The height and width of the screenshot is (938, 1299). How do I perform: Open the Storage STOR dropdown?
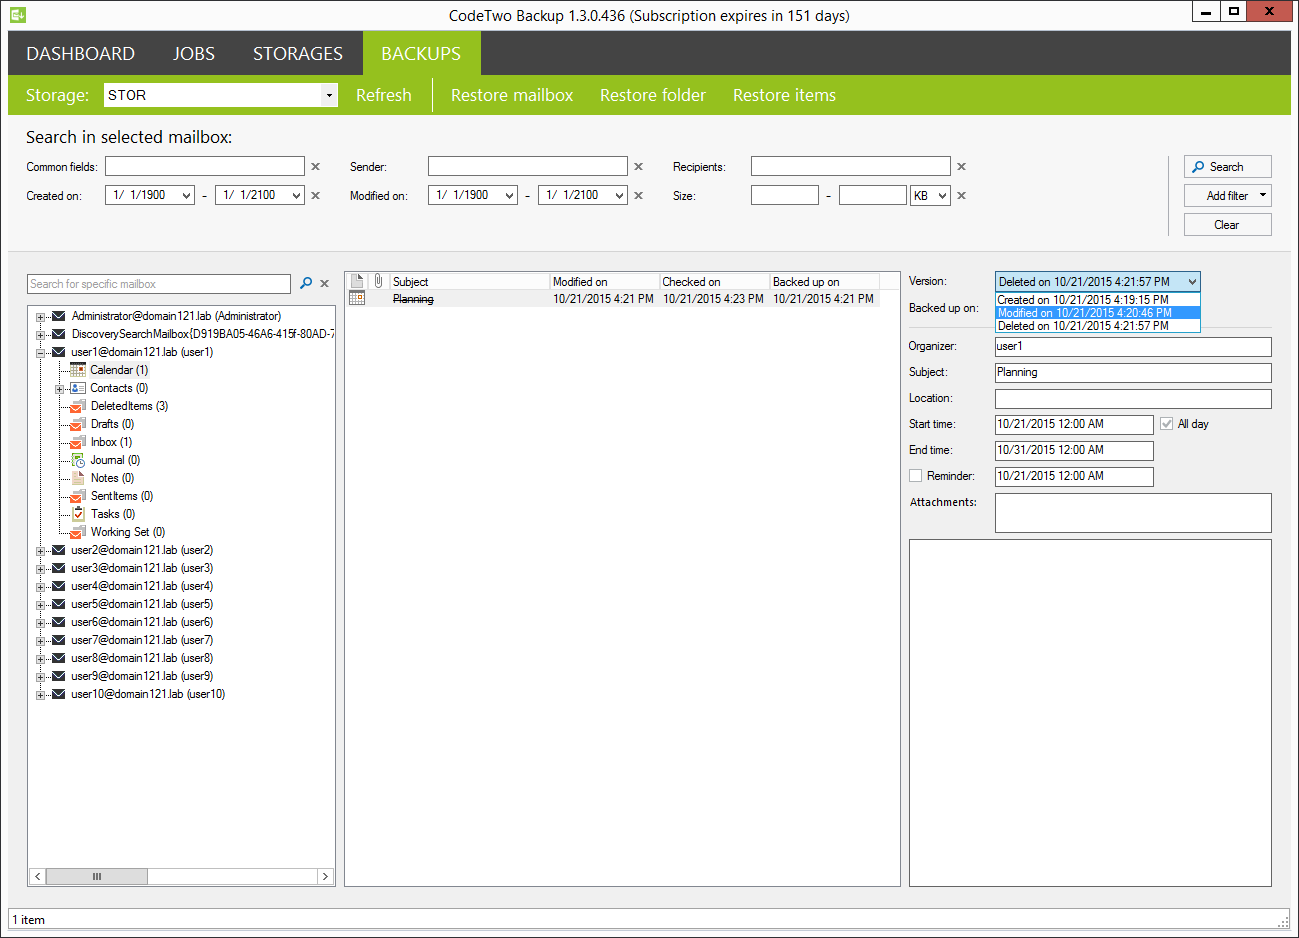[x=329, y=95]
